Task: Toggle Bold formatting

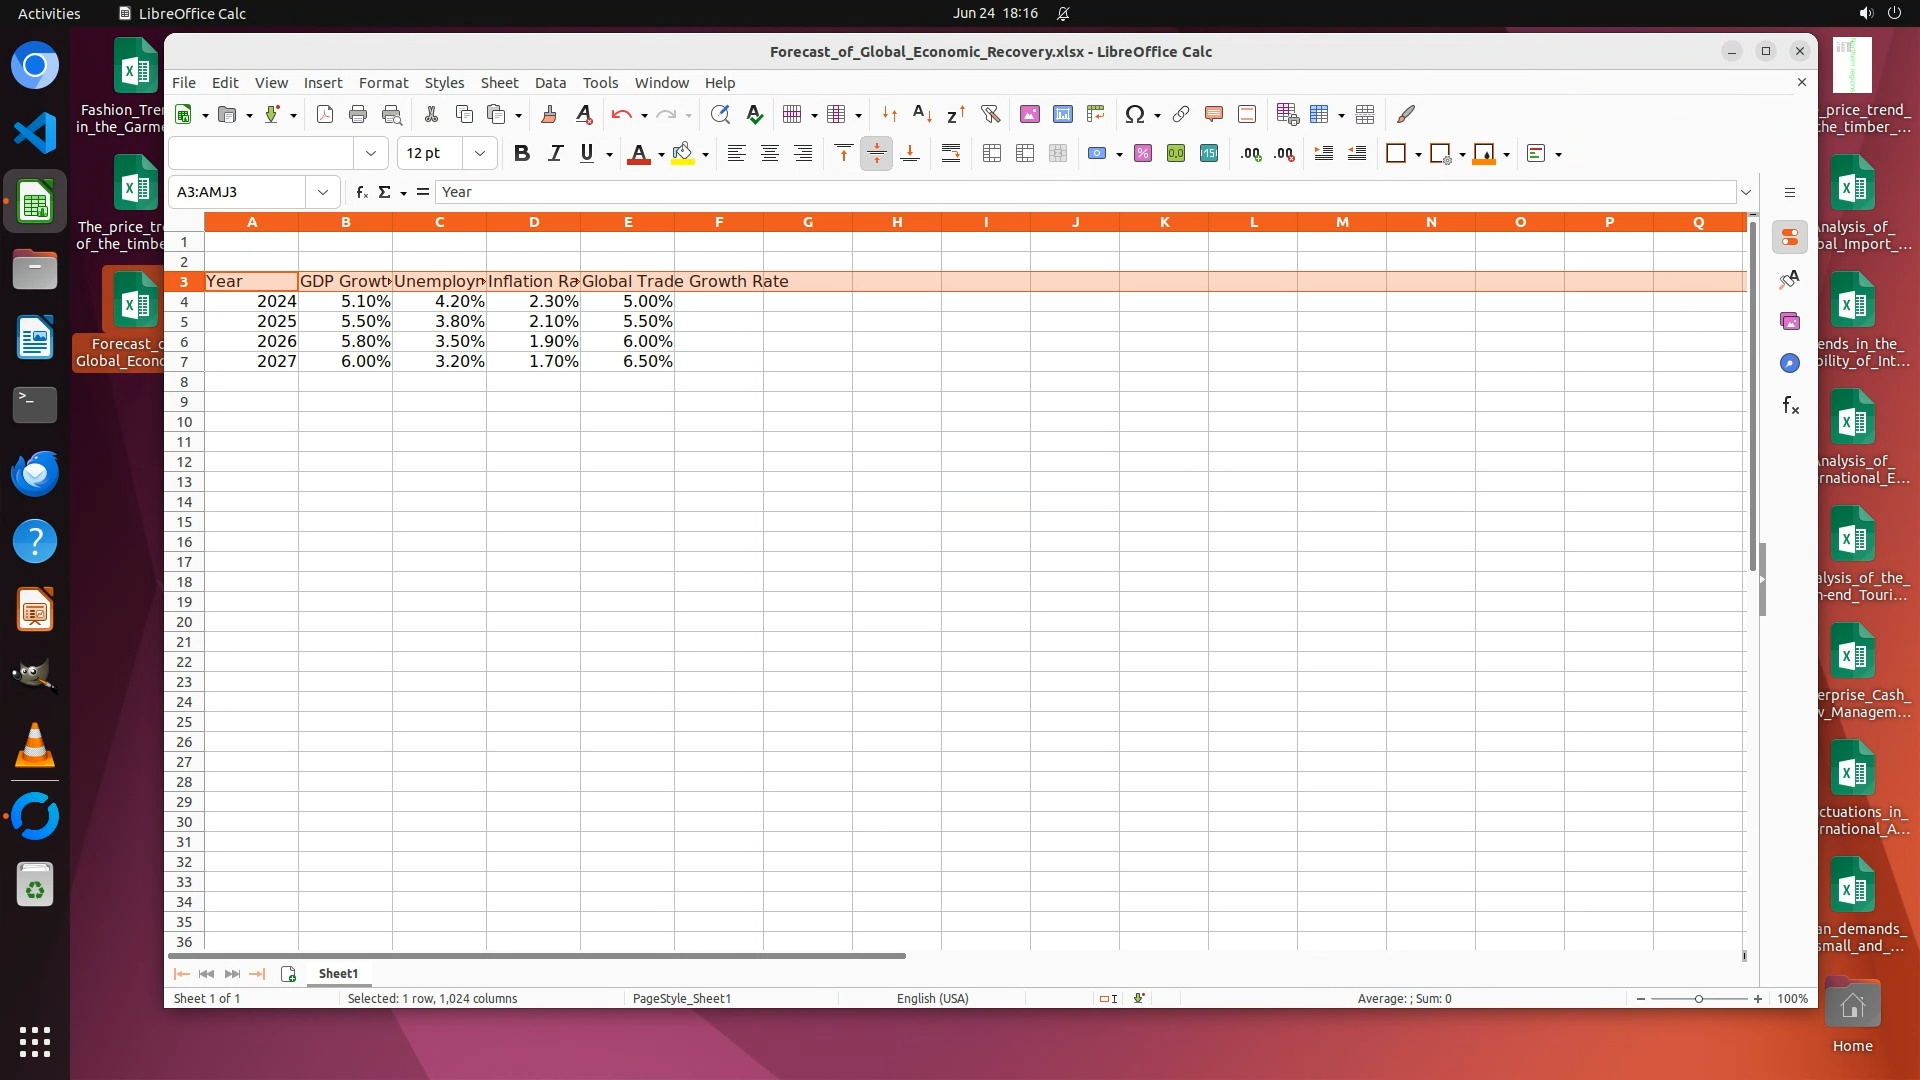Action: tap(521, 153)
